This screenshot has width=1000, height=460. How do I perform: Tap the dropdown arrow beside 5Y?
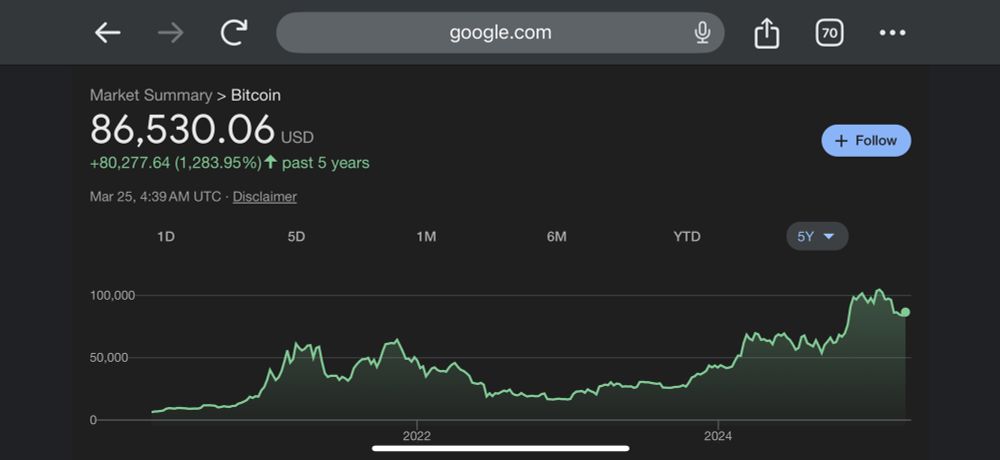pyautogui.click(x=828, y=237)
